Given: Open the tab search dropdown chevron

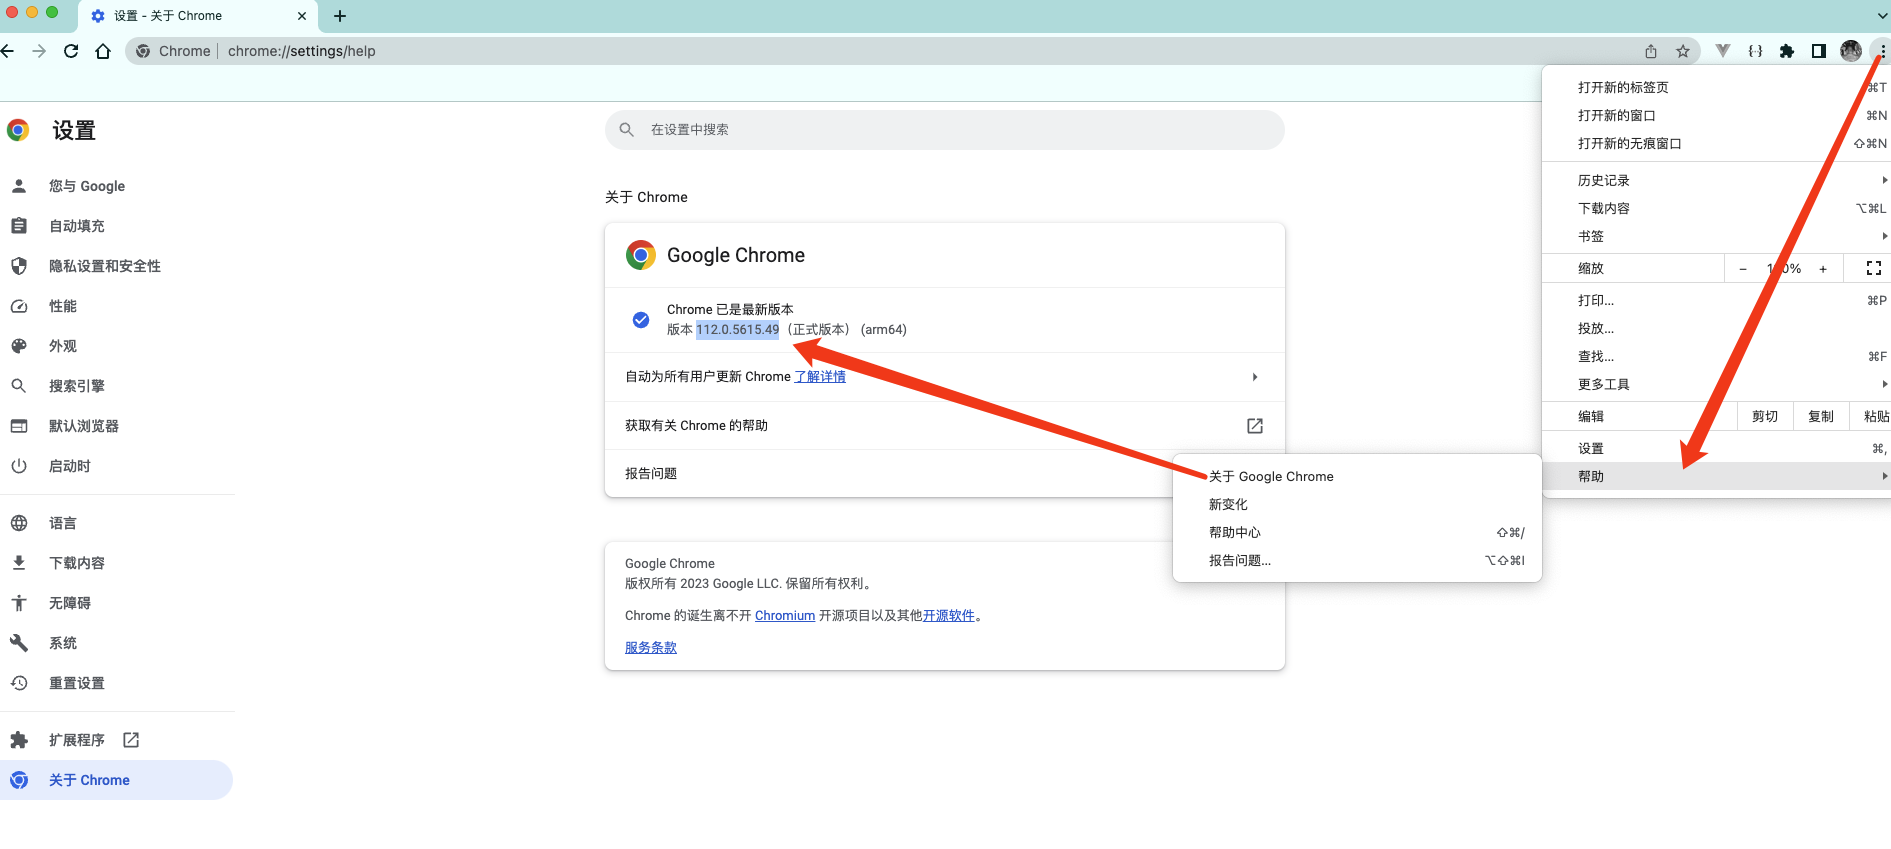Looking at the screenshot, I should (1882, 16).
